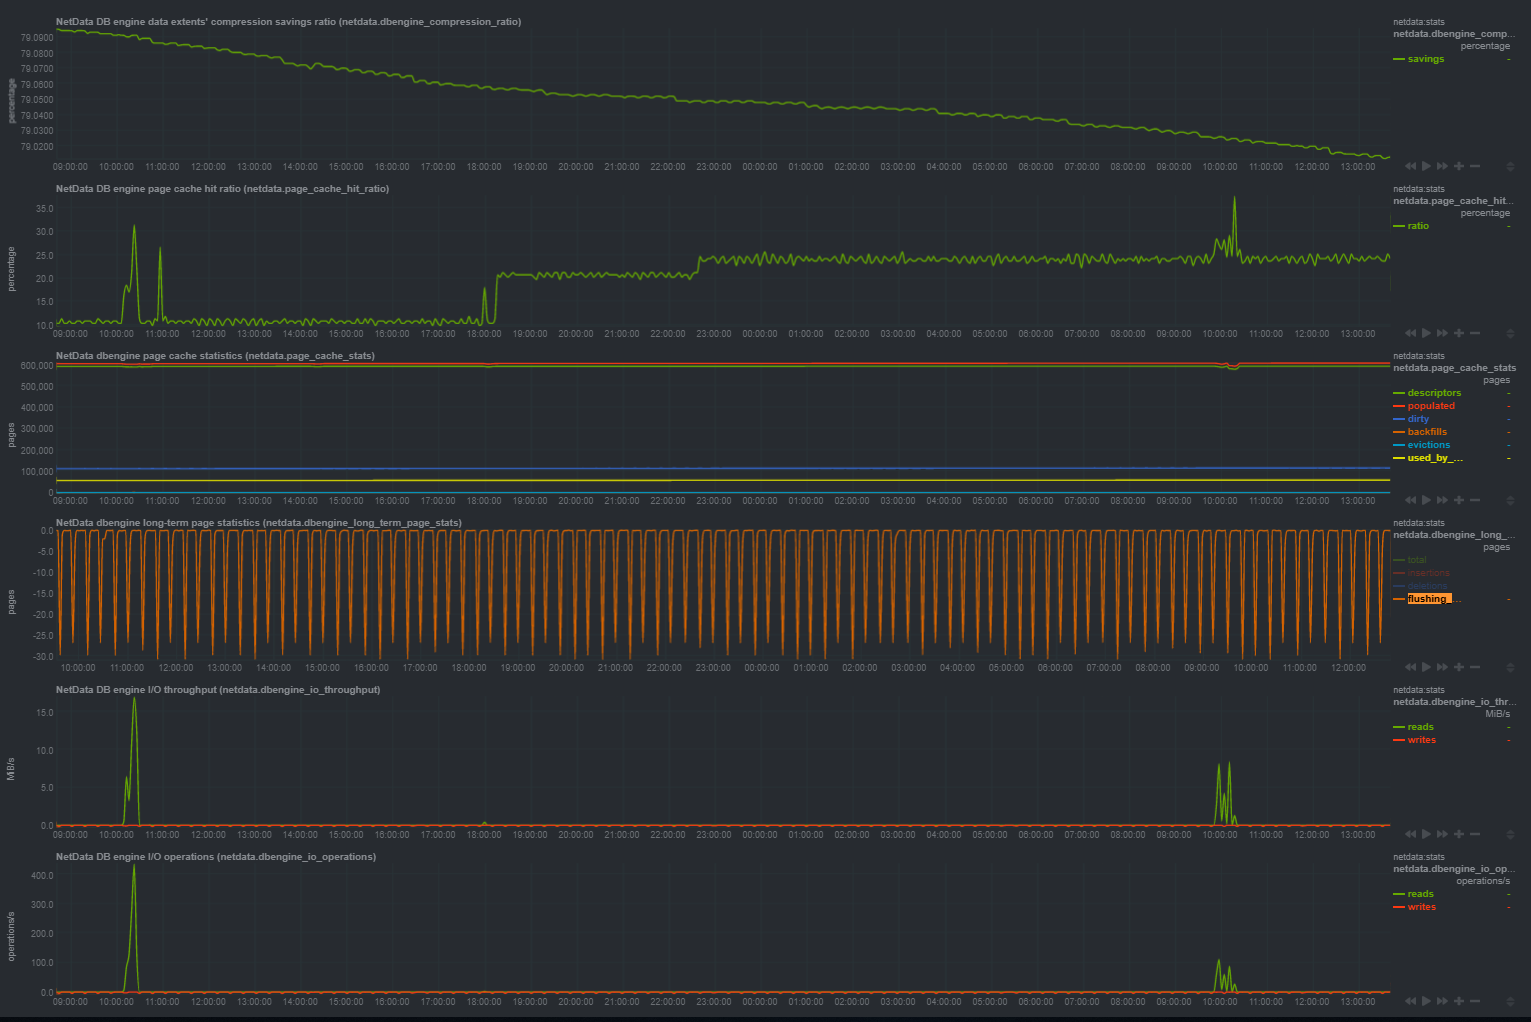This screenshot has height=1022, width=1531.
Task: Toggle the savings dimension in compression ratio legend
Action: point(1424,58)
